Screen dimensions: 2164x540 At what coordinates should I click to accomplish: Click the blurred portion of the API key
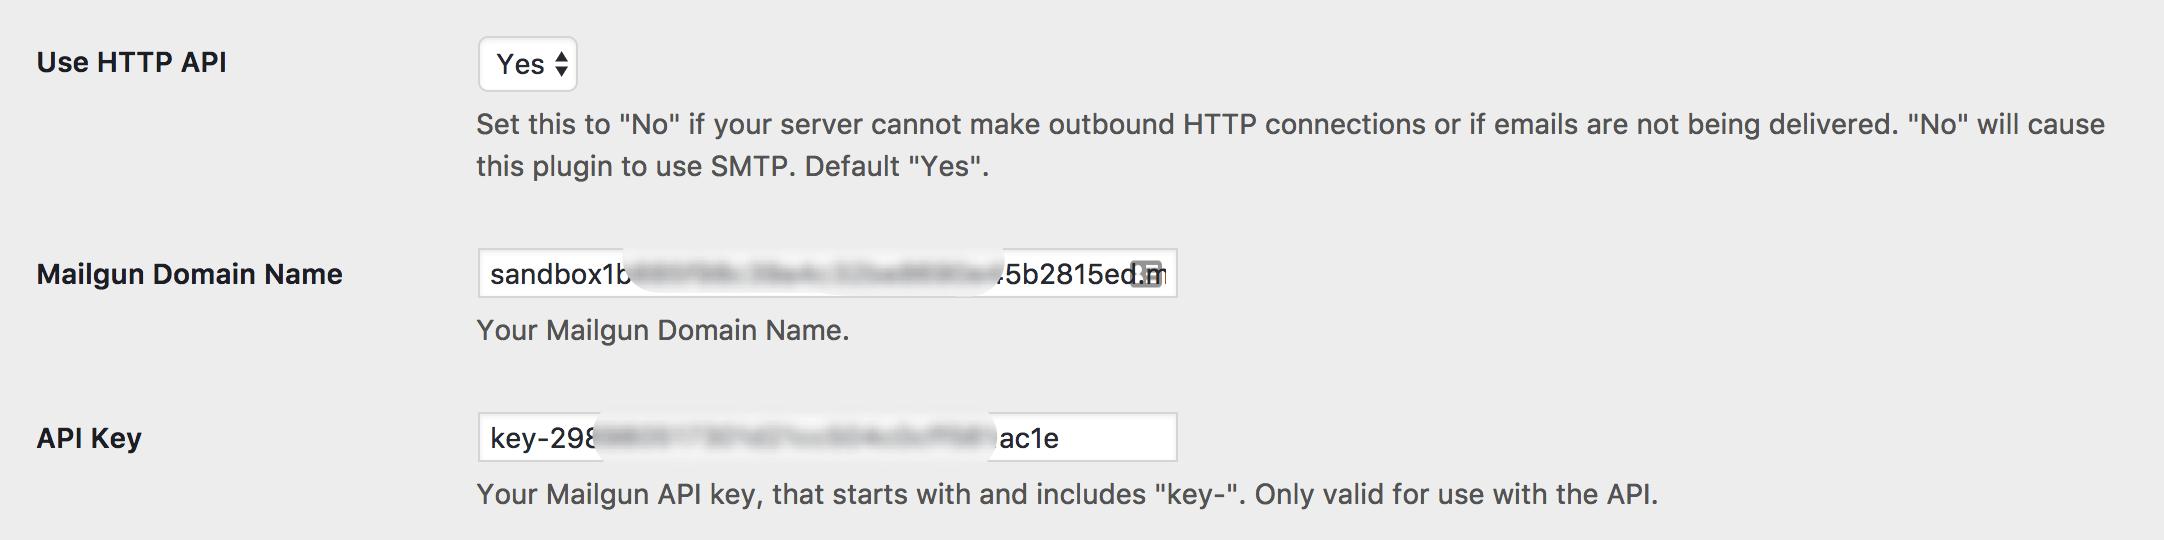(x=795, y=438)
